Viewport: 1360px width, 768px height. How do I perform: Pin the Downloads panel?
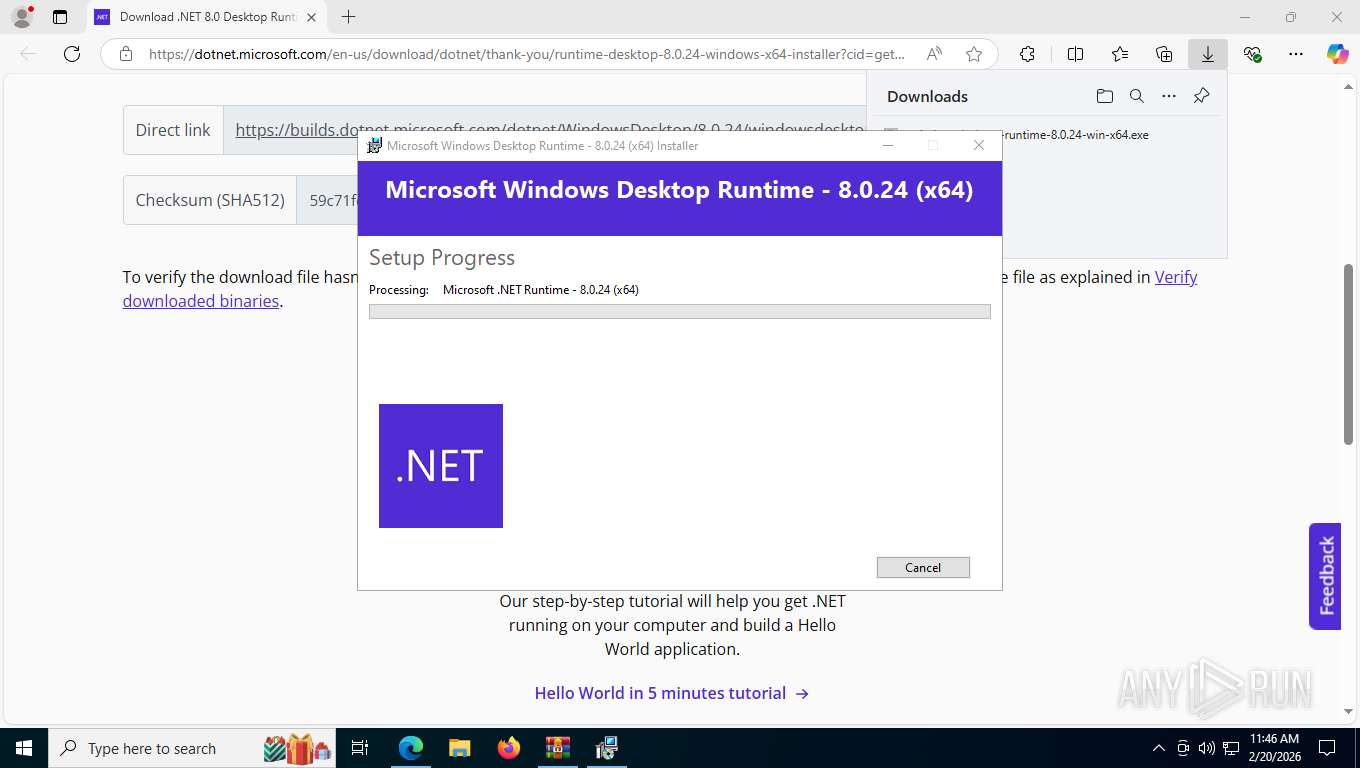(x=1202, y=96)
